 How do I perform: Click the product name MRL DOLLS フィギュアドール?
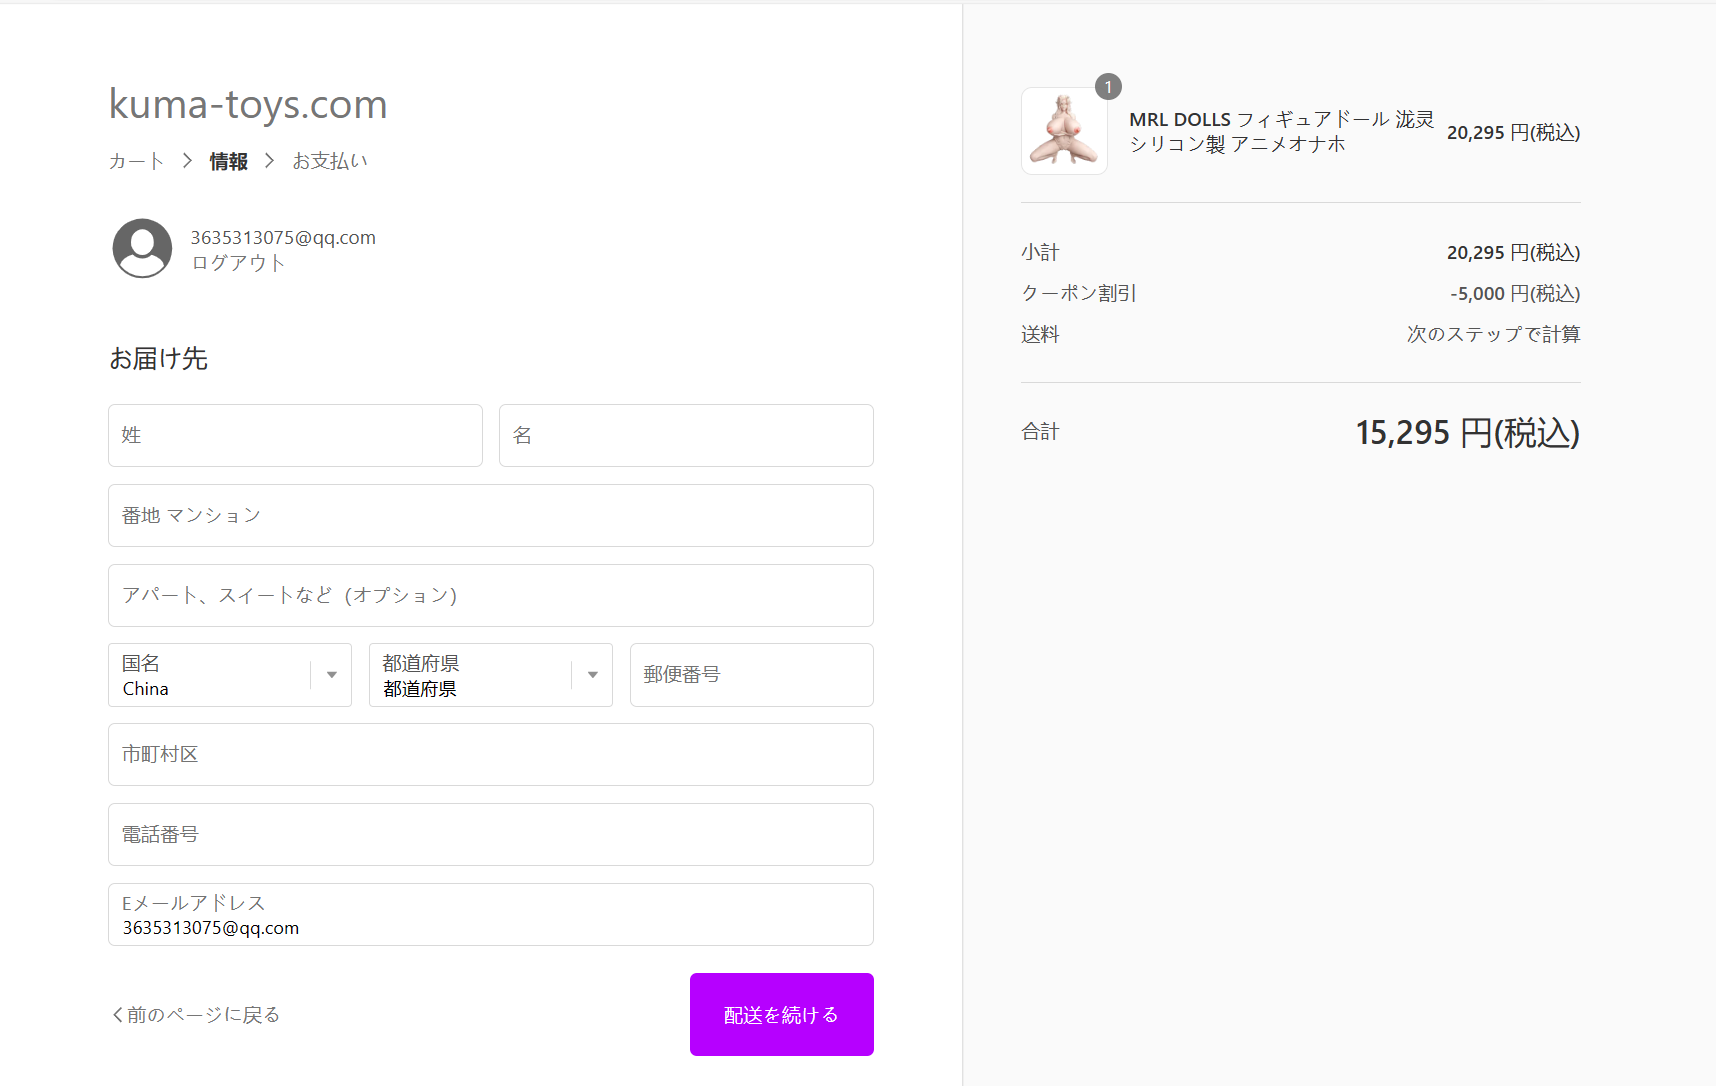click(x=1281, y=131)
